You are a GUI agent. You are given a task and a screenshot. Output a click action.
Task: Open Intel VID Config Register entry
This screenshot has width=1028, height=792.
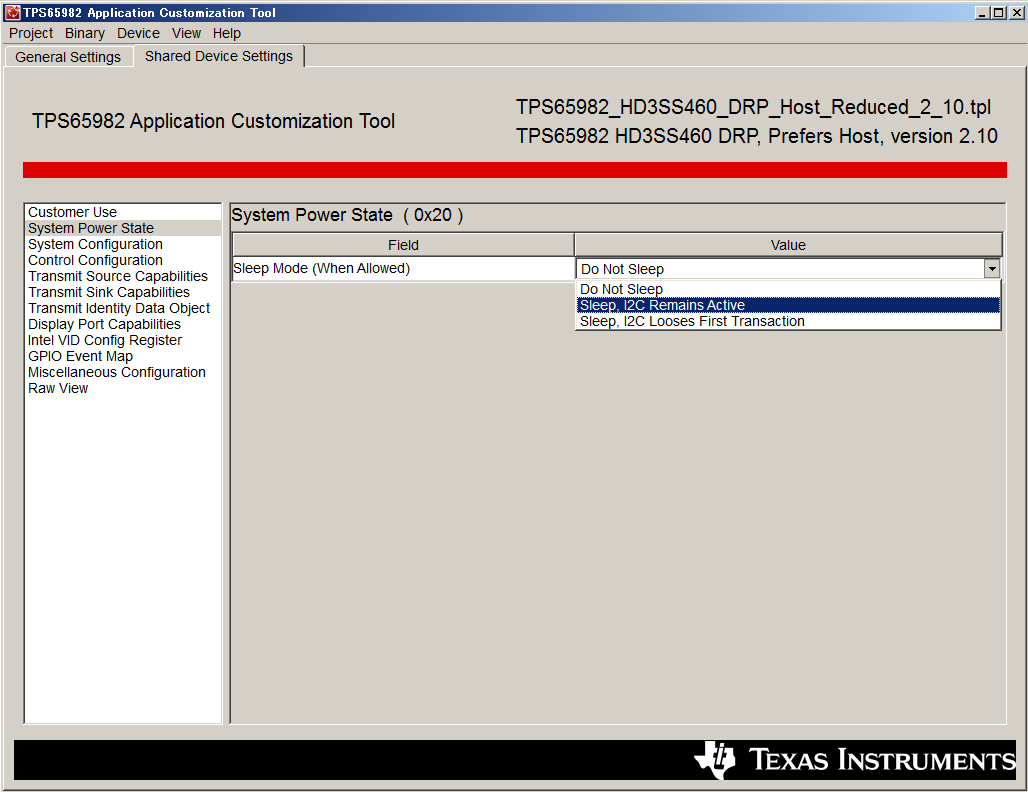point(123,340)
